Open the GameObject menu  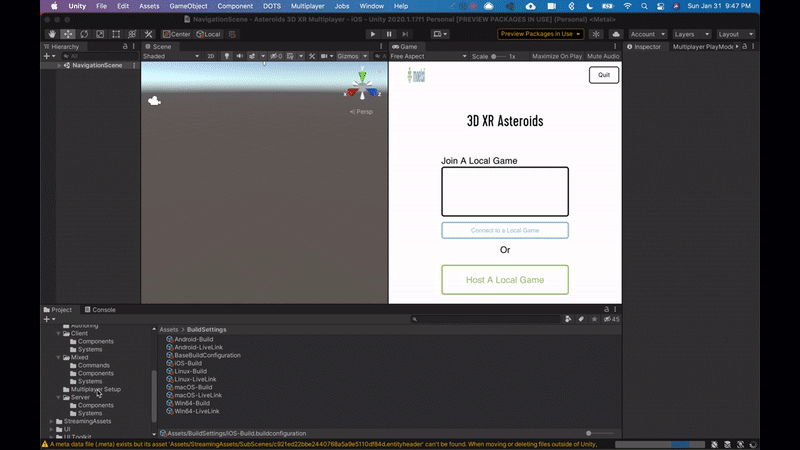pos(186,6)
